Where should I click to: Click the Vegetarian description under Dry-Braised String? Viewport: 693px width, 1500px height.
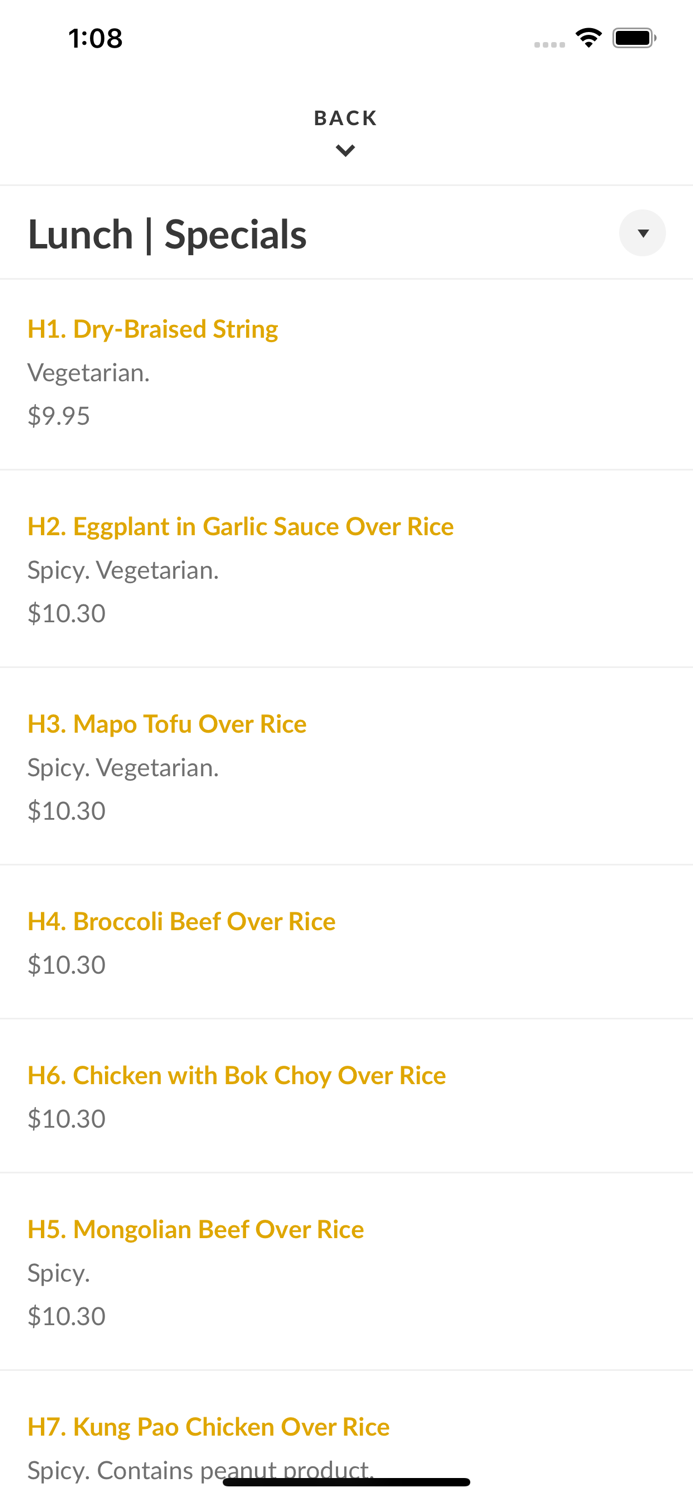click(88, 373)
